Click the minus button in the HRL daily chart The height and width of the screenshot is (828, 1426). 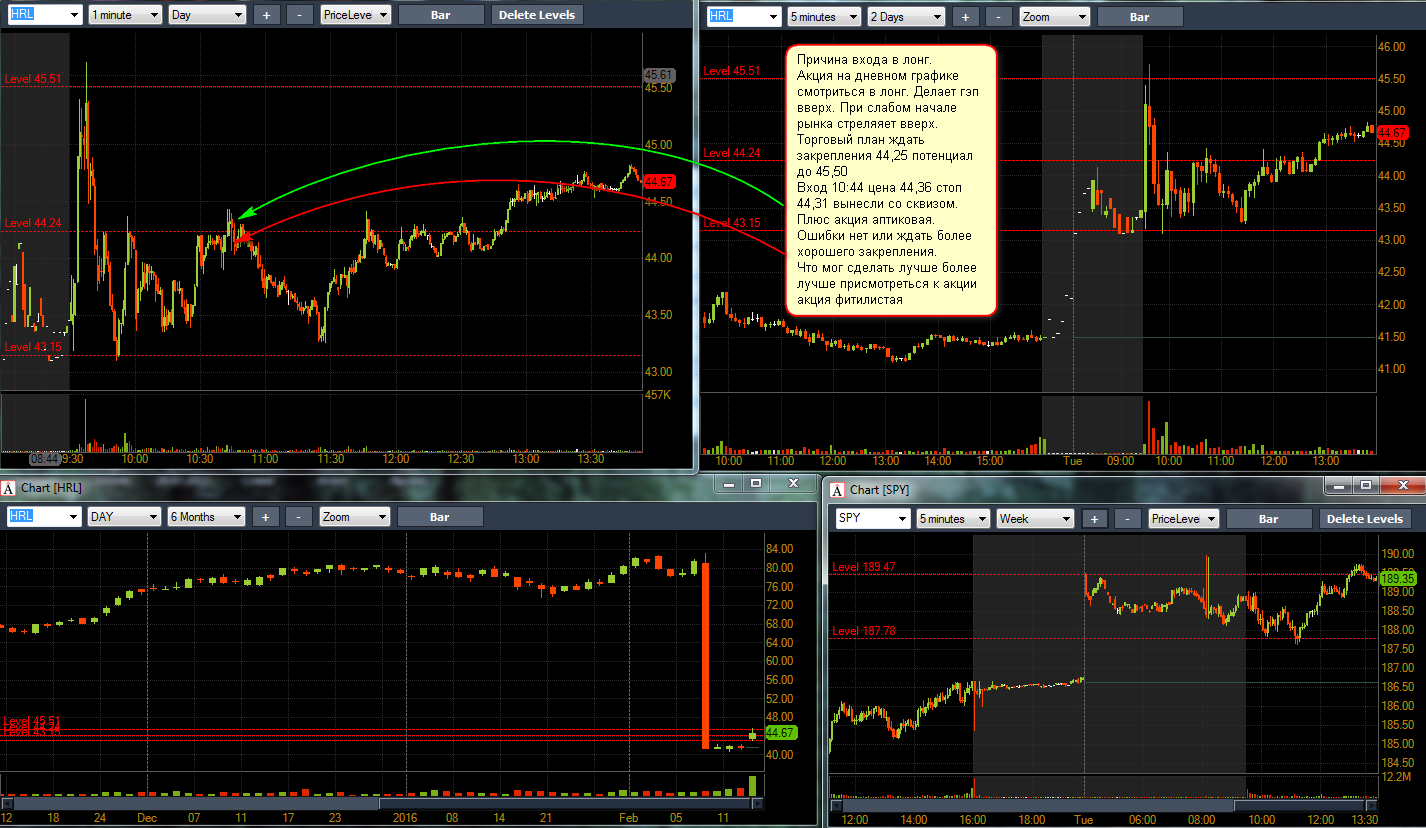(299, 517)
